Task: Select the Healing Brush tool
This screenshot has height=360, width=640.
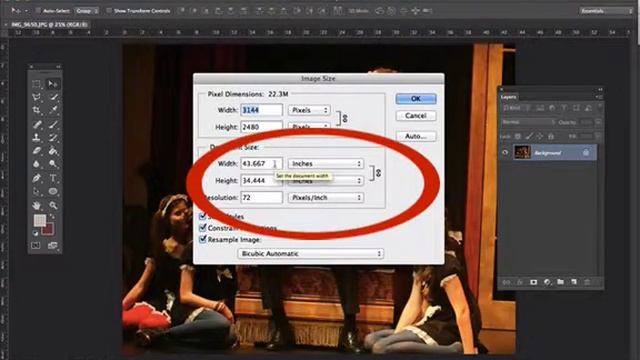Action: coord(37,124)
